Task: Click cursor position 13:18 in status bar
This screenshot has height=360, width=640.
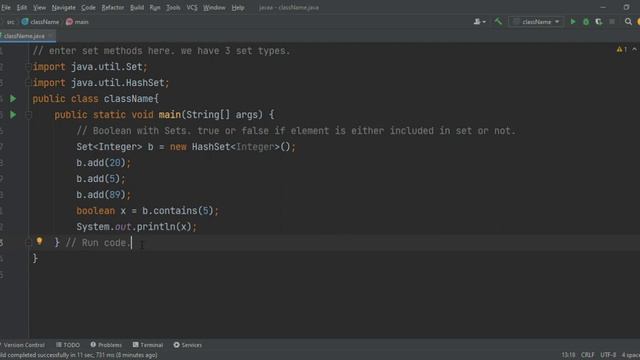Action: (568, 355)
